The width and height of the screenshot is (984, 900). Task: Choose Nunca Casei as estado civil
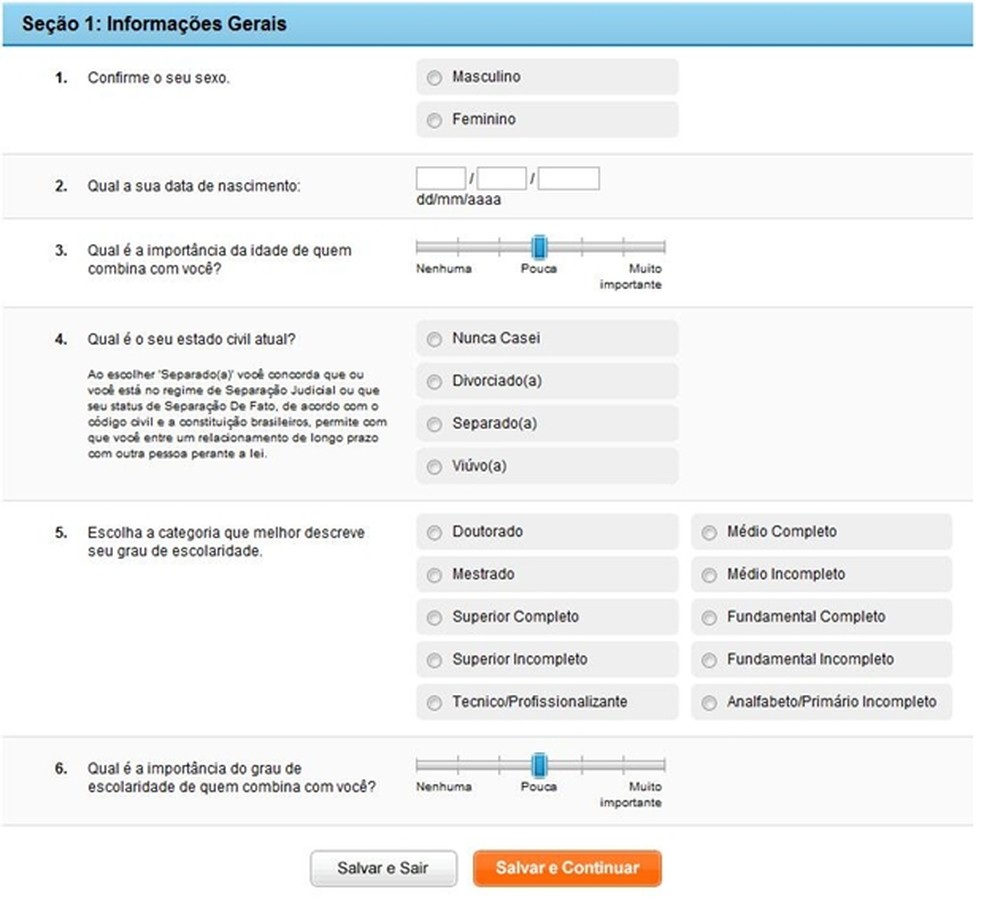point(433,338)
